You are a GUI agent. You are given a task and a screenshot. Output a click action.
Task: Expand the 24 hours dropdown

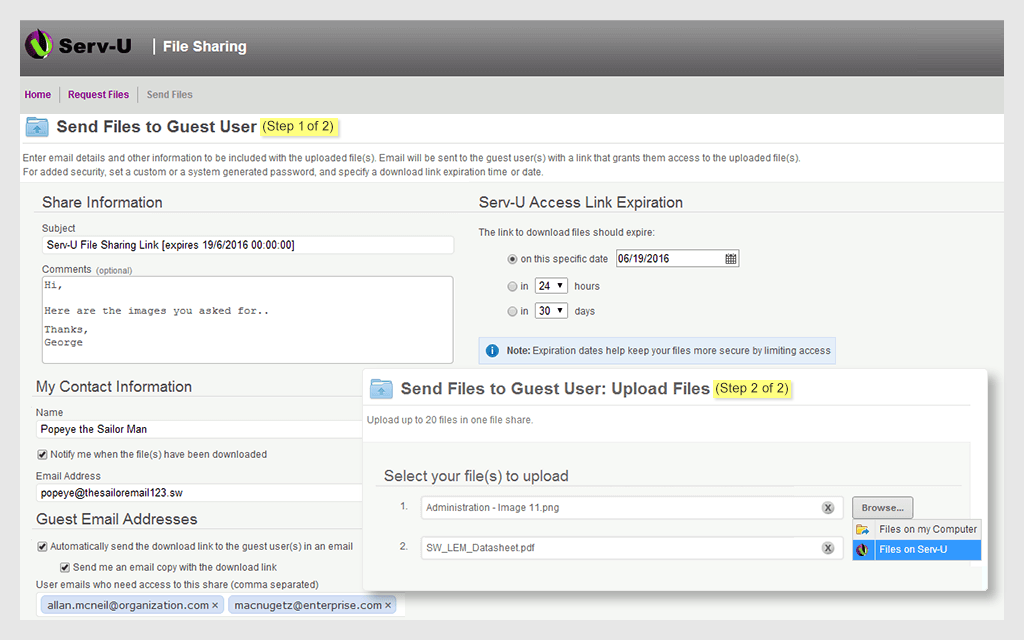(x=551, y=286)
